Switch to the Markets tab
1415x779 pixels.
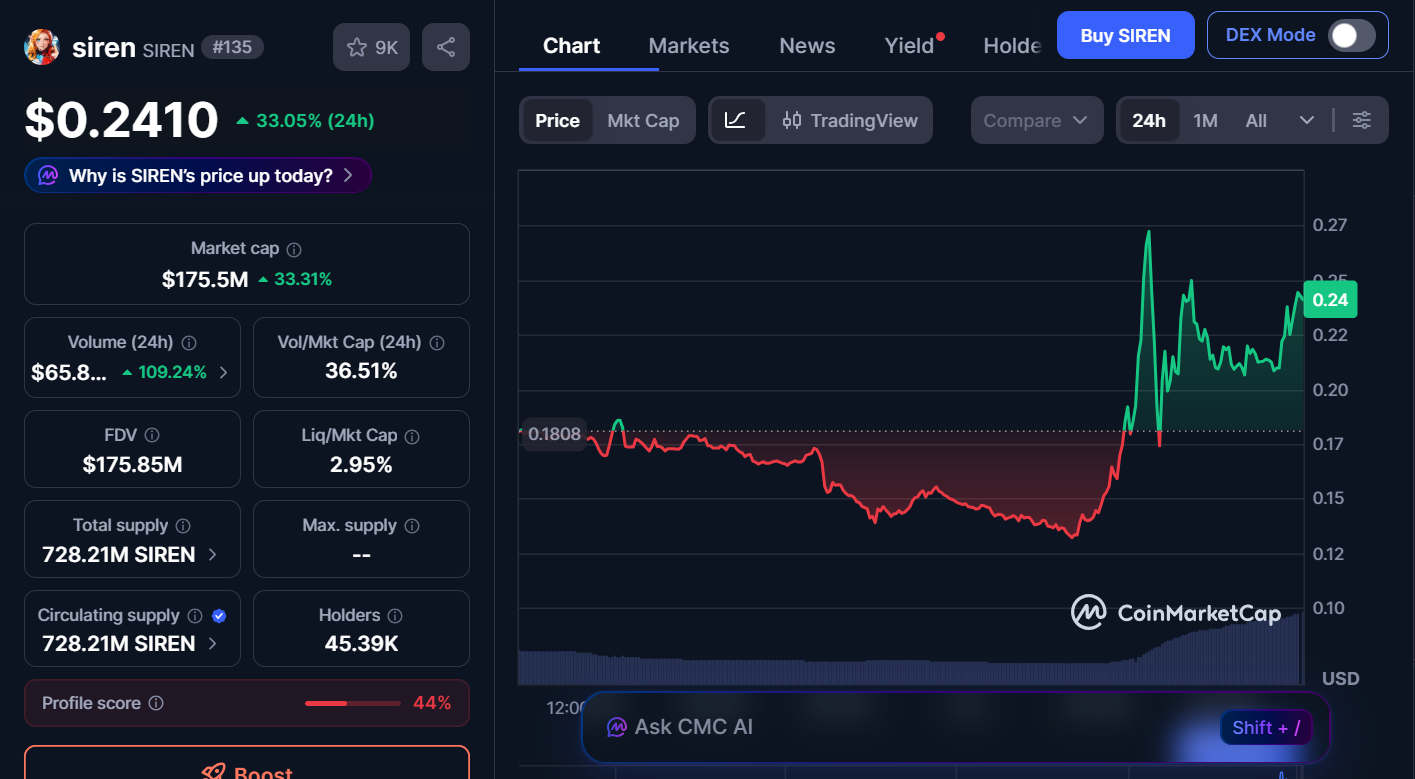[x=688, y=45]
